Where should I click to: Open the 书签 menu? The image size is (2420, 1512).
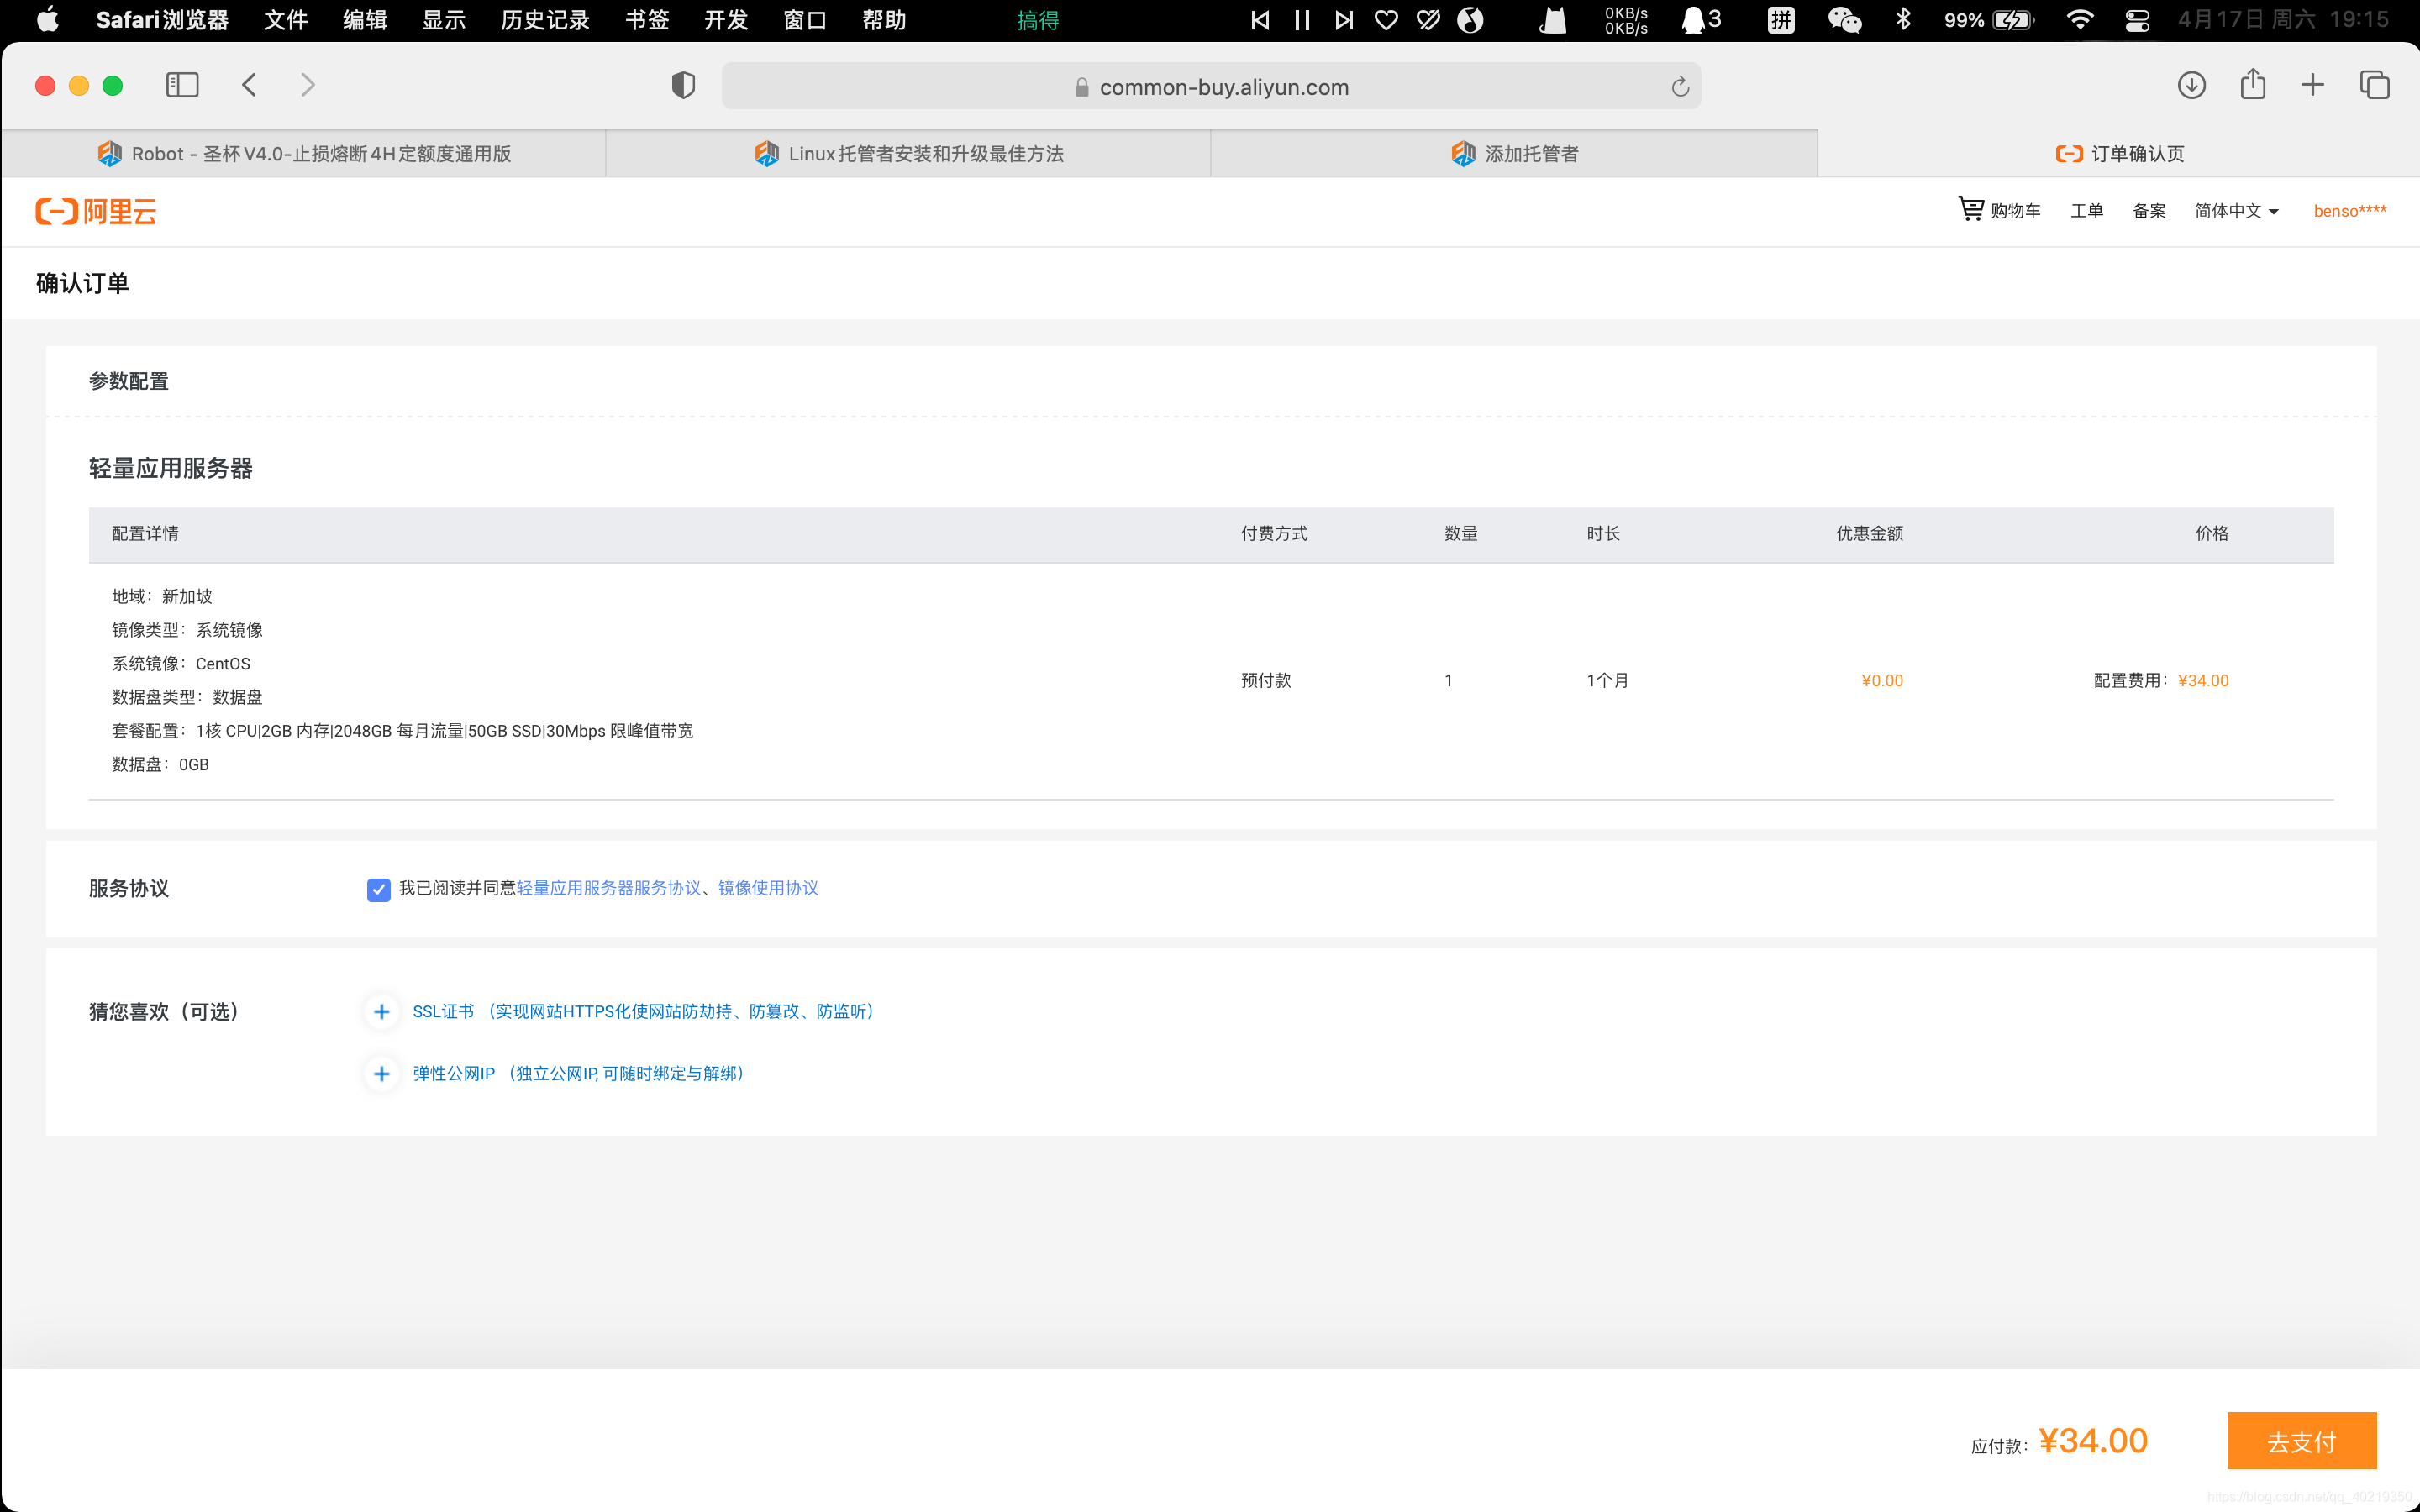tap(646, 19)
